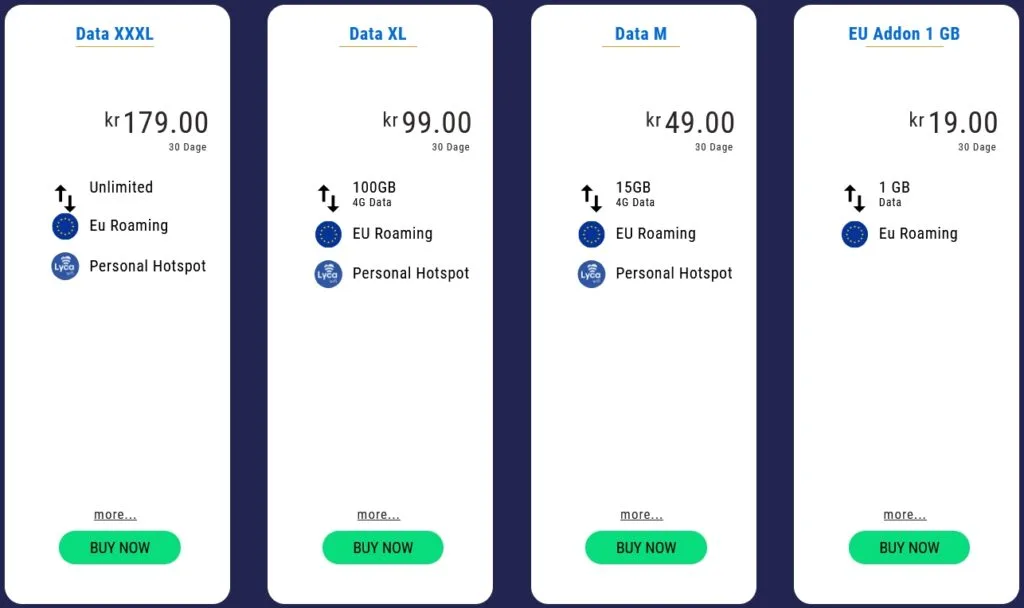Click the data arrows icon beside 1 GB
The image size is (1024, 608).
tap(854, 198)
